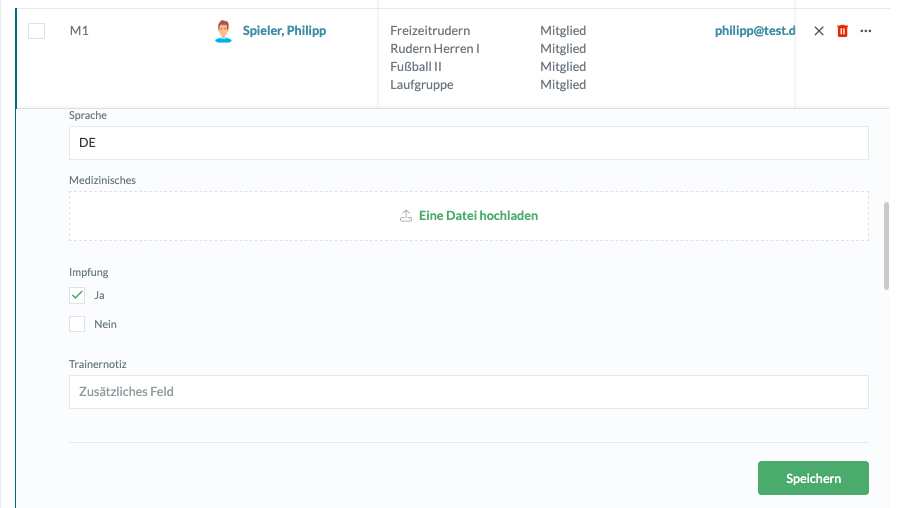Click the Eine Datei hochladen text
The width and height of the screenshot is (902, 508).
click(479, 216)
